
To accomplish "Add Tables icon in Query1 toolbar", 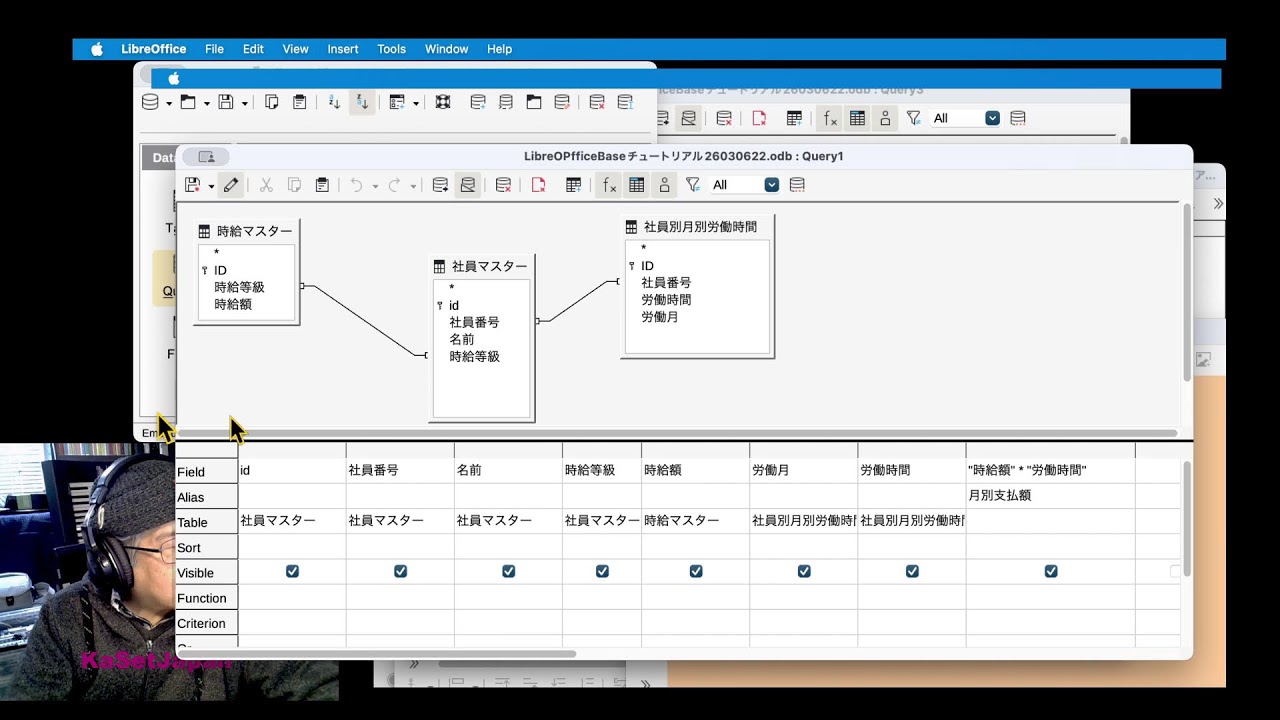I will click(x=574, y=185).
